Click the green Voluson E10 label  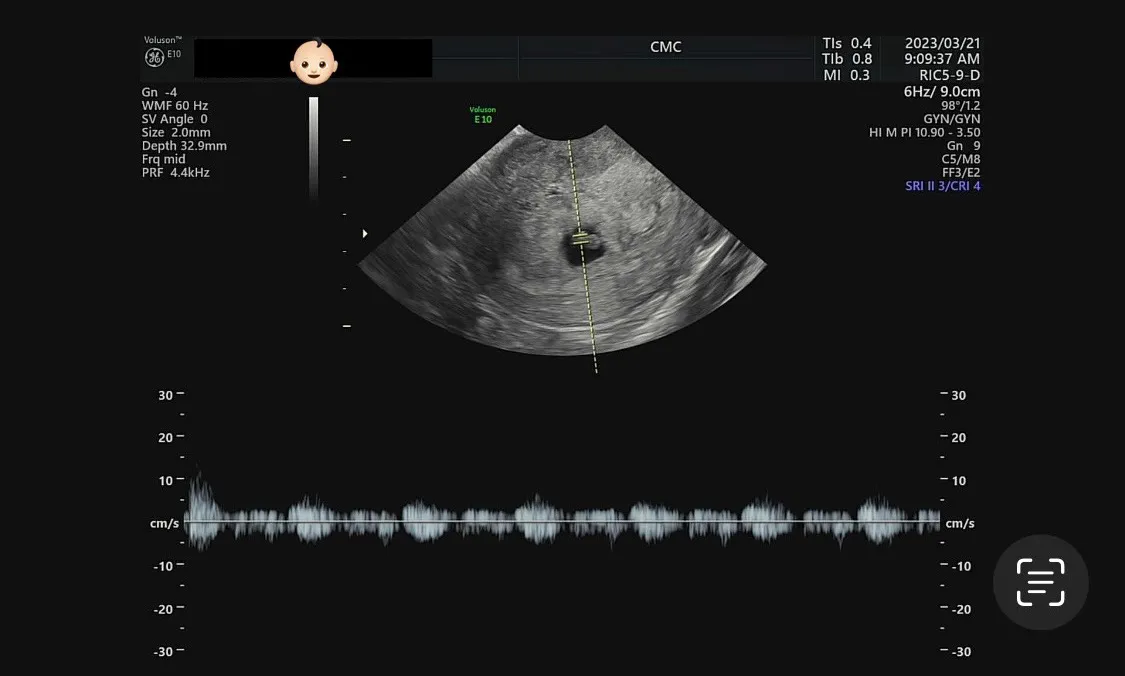pos(483,115)
